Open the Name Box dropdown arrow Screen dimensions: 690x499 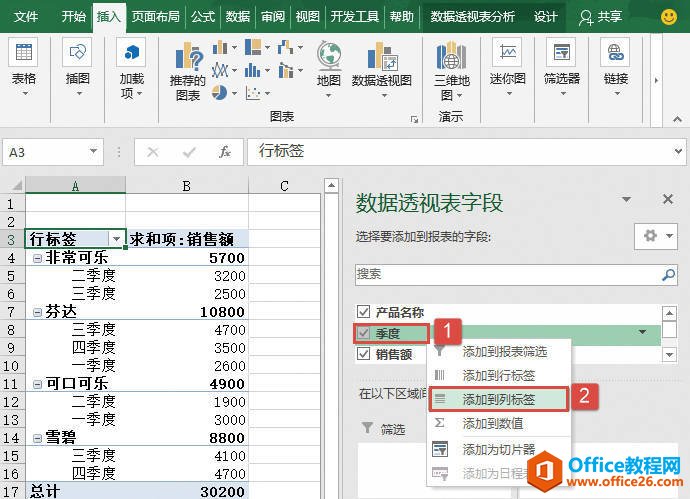coord(93,151)
